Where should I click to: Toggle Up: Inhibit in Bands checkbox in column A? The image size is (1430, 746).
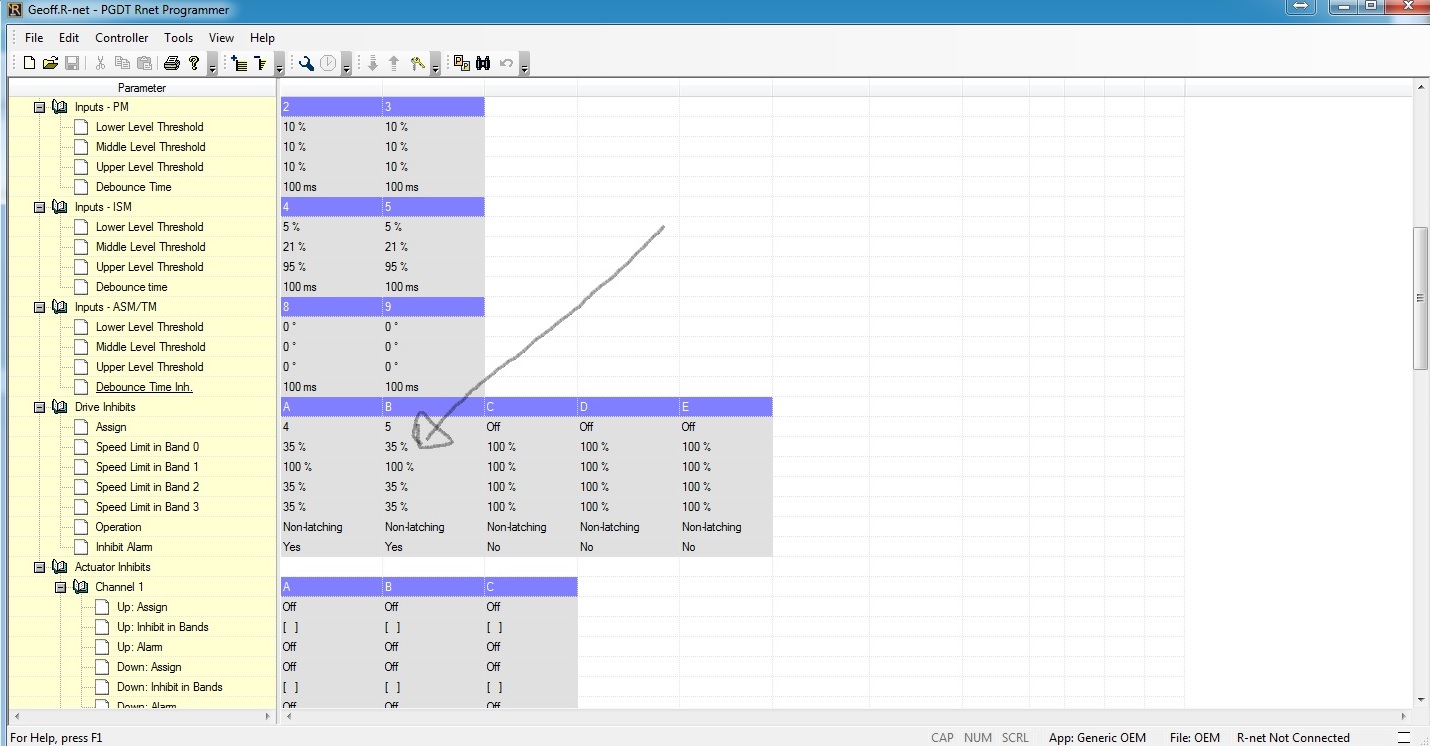[x=290, y=627]
